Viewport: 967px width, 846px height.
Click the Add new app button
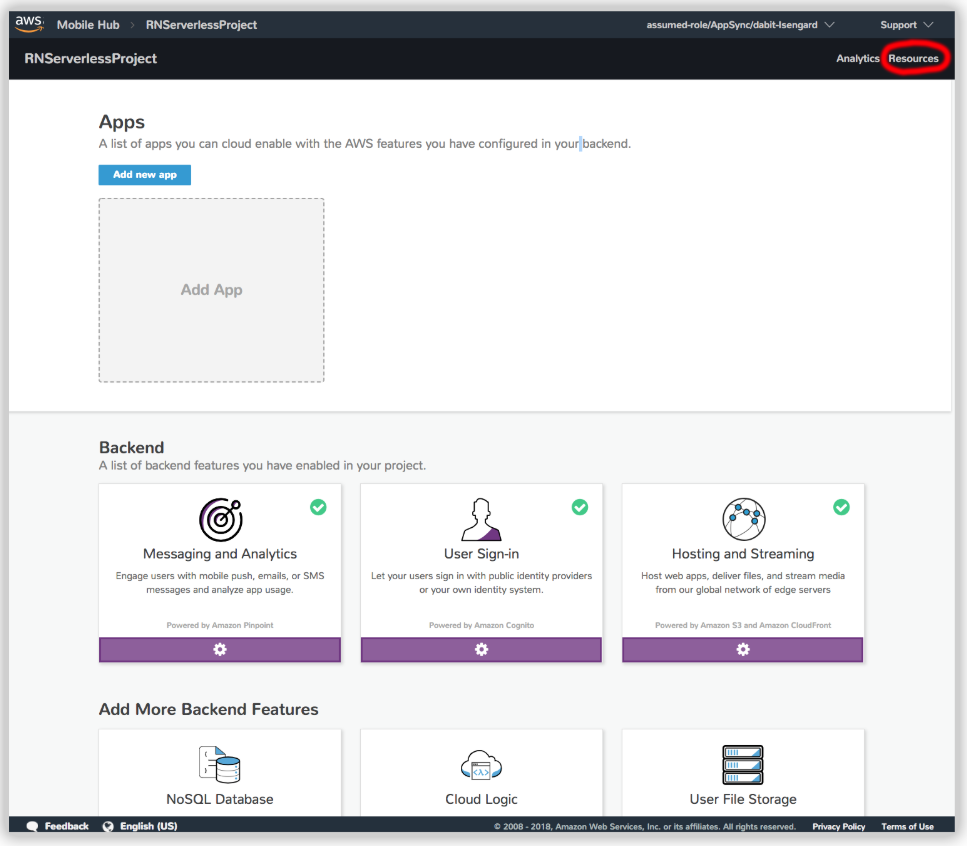pos(145,175)
